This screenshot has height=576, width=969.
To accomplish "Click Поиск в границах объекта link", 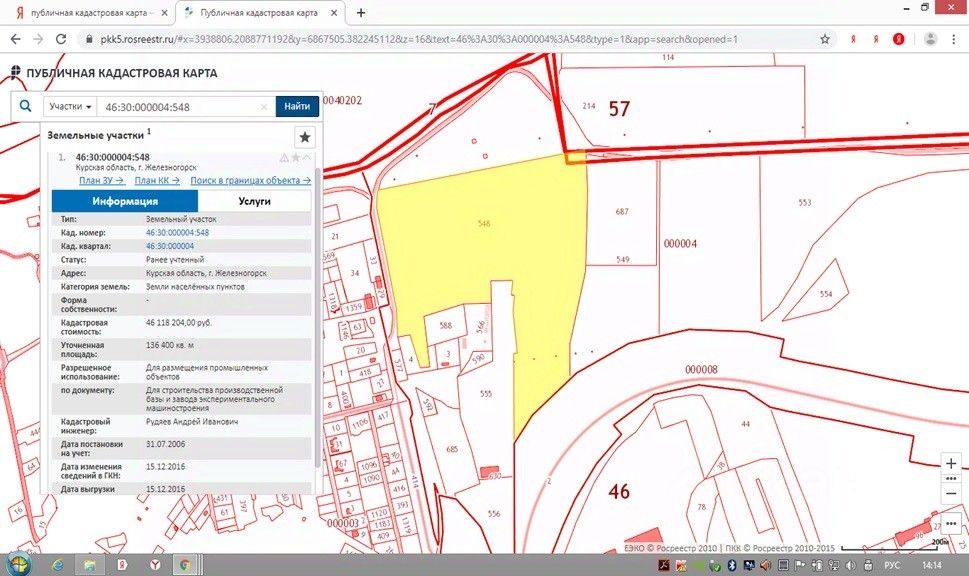I will point(250,180).
